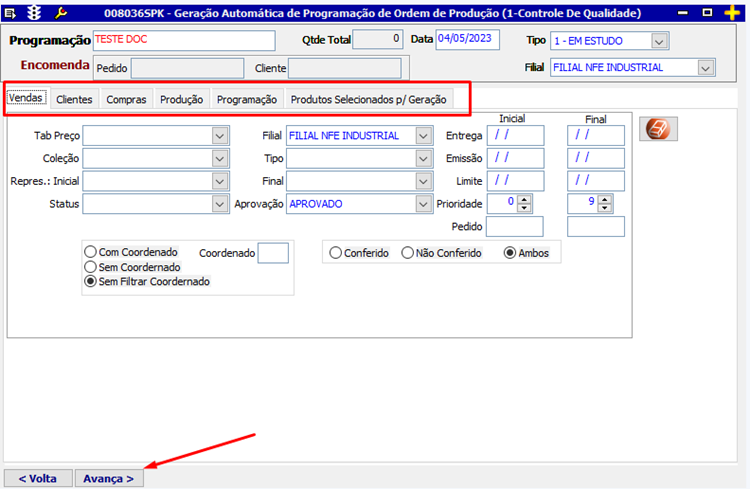The image size is (750, 489).
Task: Choose the Conferido radio button
Action: click(336, 253)
